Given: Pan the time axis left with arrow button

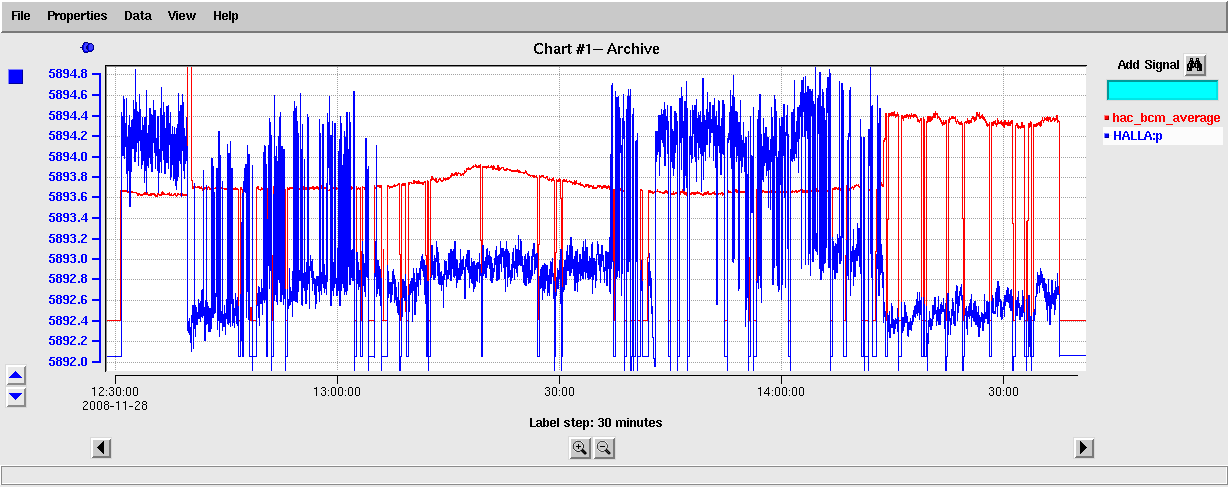Looking at the screenshot, I should pyautogui.click(x=101, y=448).
